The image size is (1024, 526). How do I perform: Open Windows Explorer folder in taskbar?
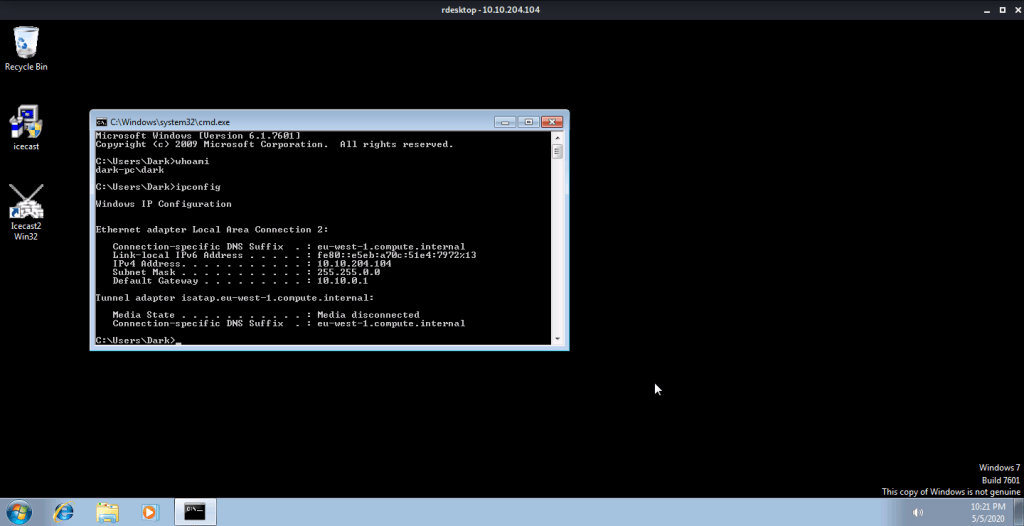[107, 512]
